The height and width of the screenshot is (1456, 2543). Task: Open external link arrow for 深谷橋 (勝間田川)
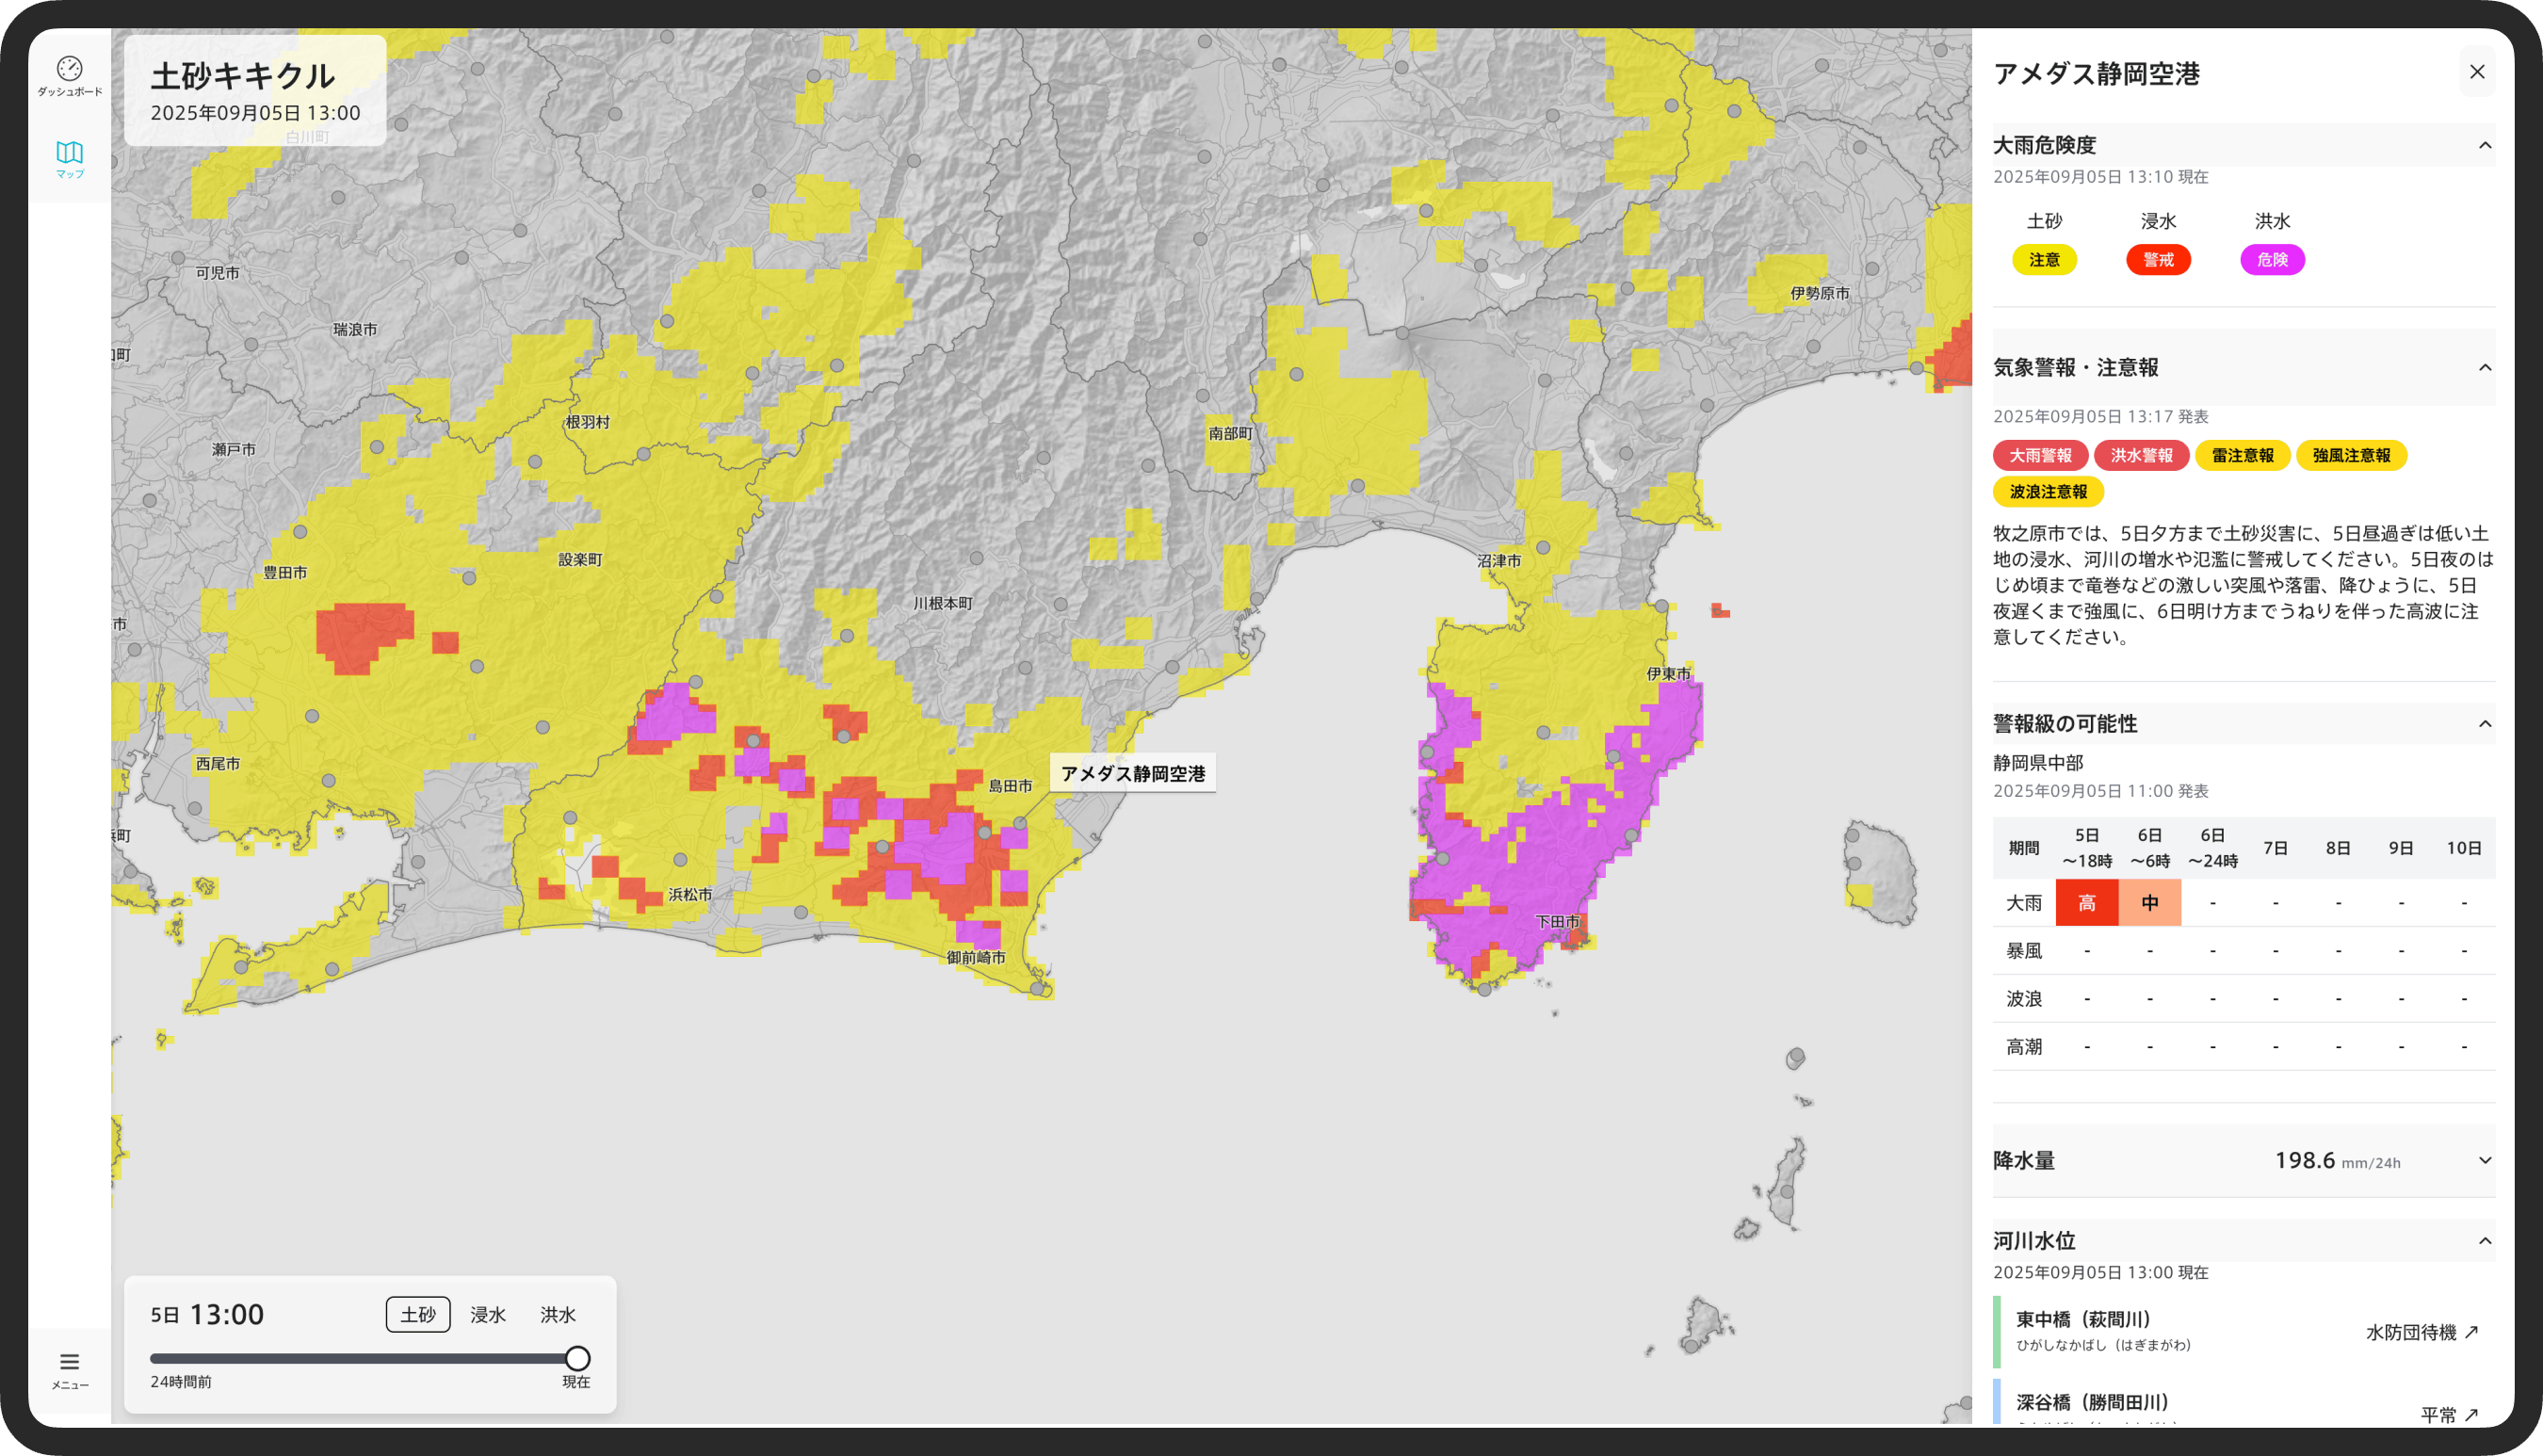2472,1414
